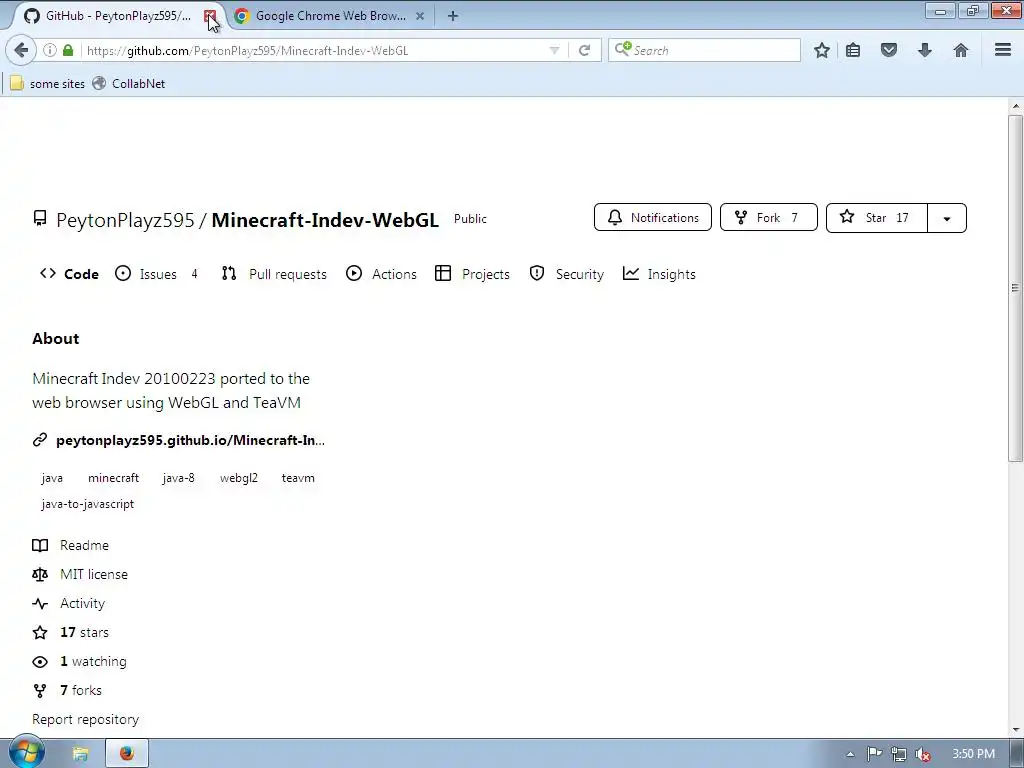
Task: Open Windows Explorer from the taskbar
Action: (x=80, y=754)
